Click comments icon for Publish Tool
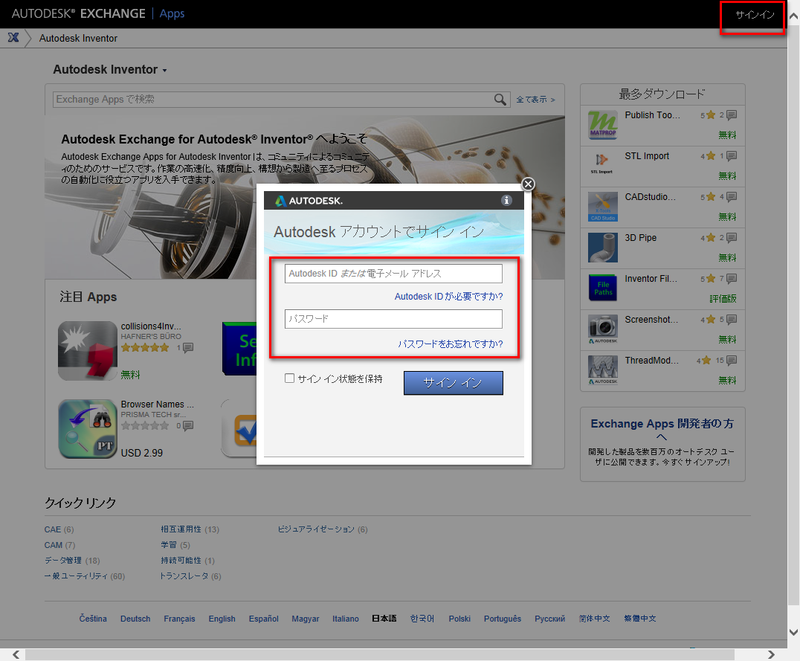The width and height of the screenshot is (800, 661). click(731, 115)
